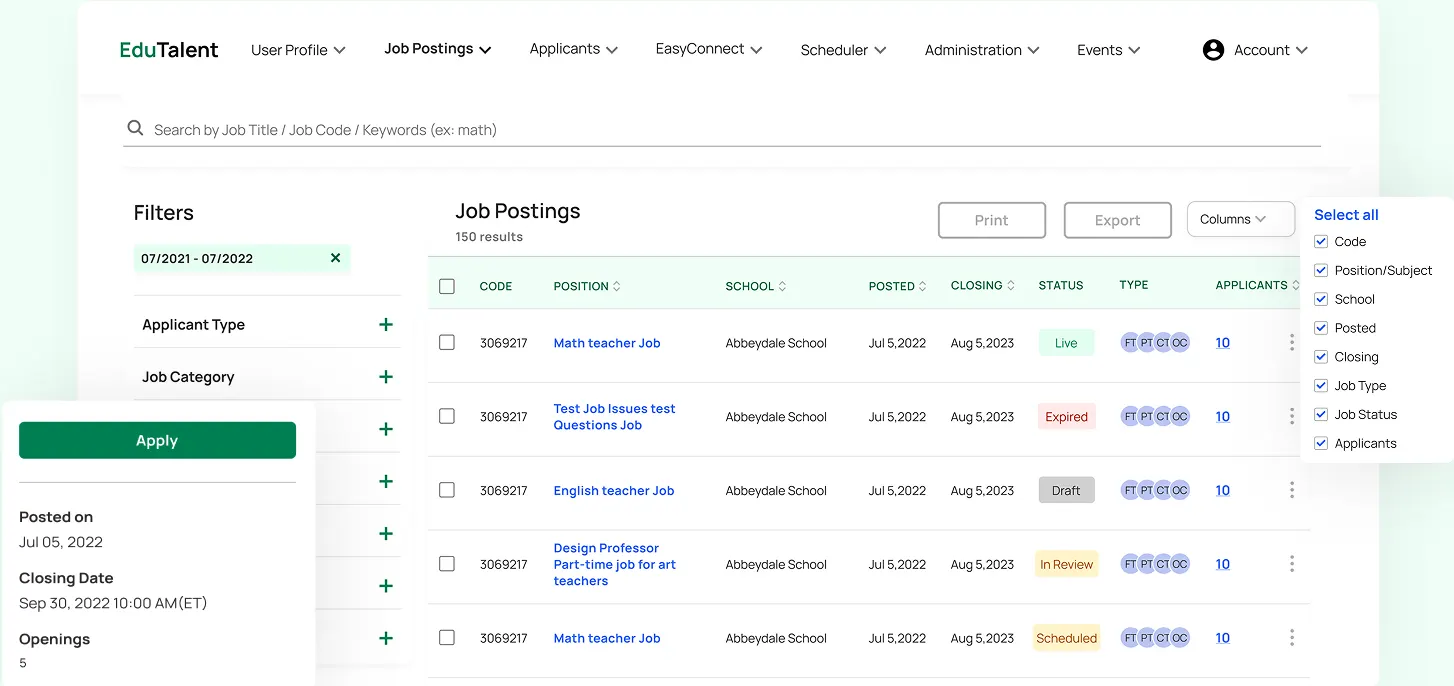Uncheck the Code column option
The width and height of the screenshot is (1454, 686).
point(1322,241)
